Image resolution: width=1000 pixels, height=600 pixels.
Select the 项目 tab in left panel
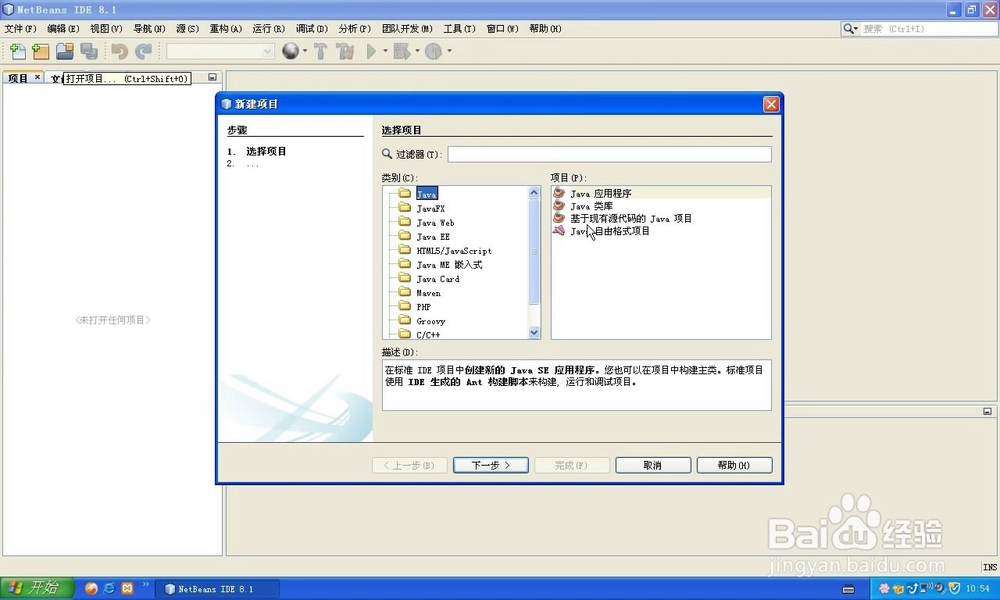(x=18, y=78)
